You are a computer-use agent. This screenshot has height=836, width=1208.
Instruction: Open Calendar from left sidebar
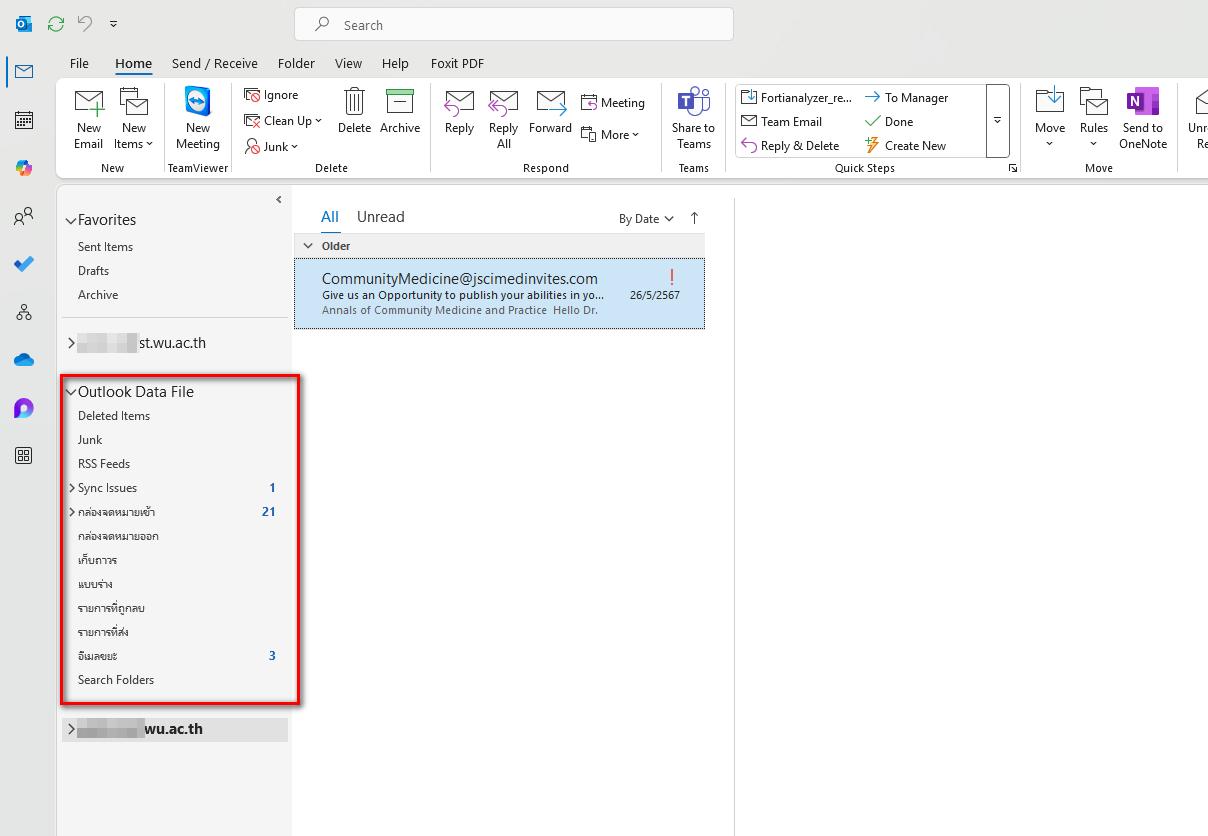24,120
